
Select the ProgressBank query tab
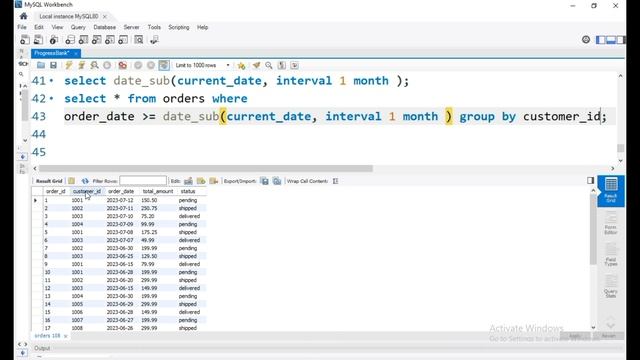click(52, 53)
